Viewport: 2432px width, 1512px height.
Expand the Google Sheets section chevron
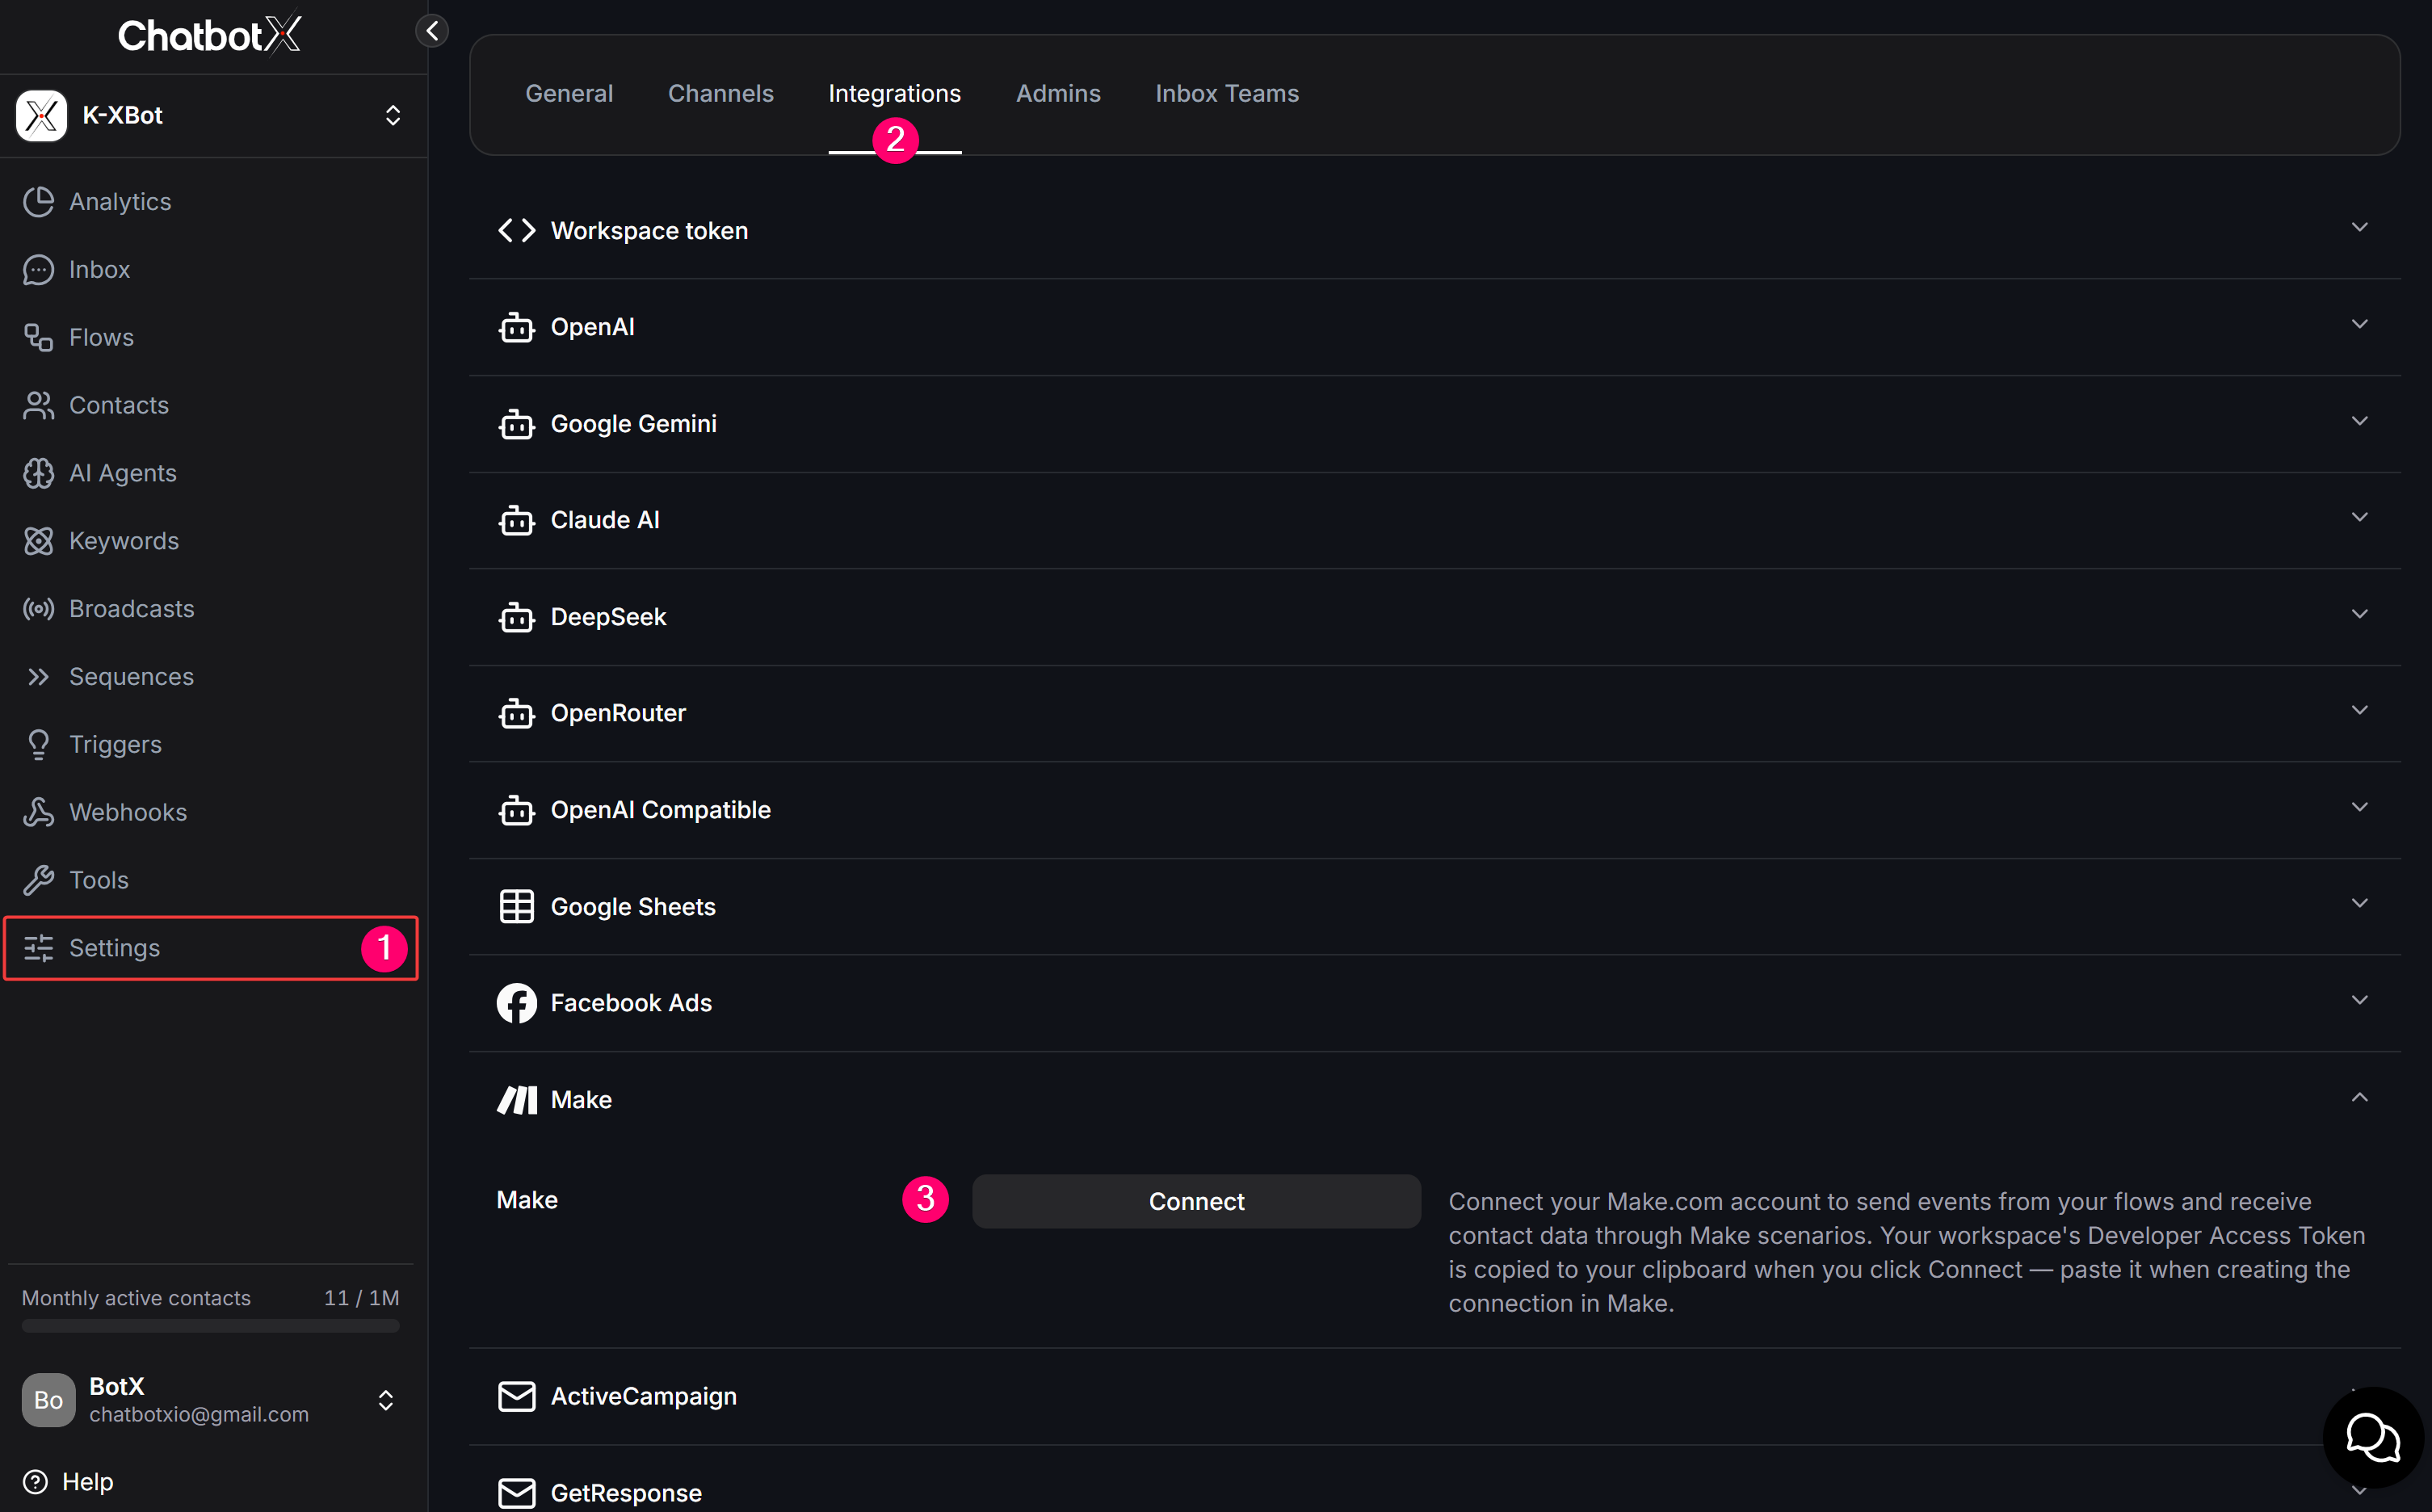[2359, 903]
